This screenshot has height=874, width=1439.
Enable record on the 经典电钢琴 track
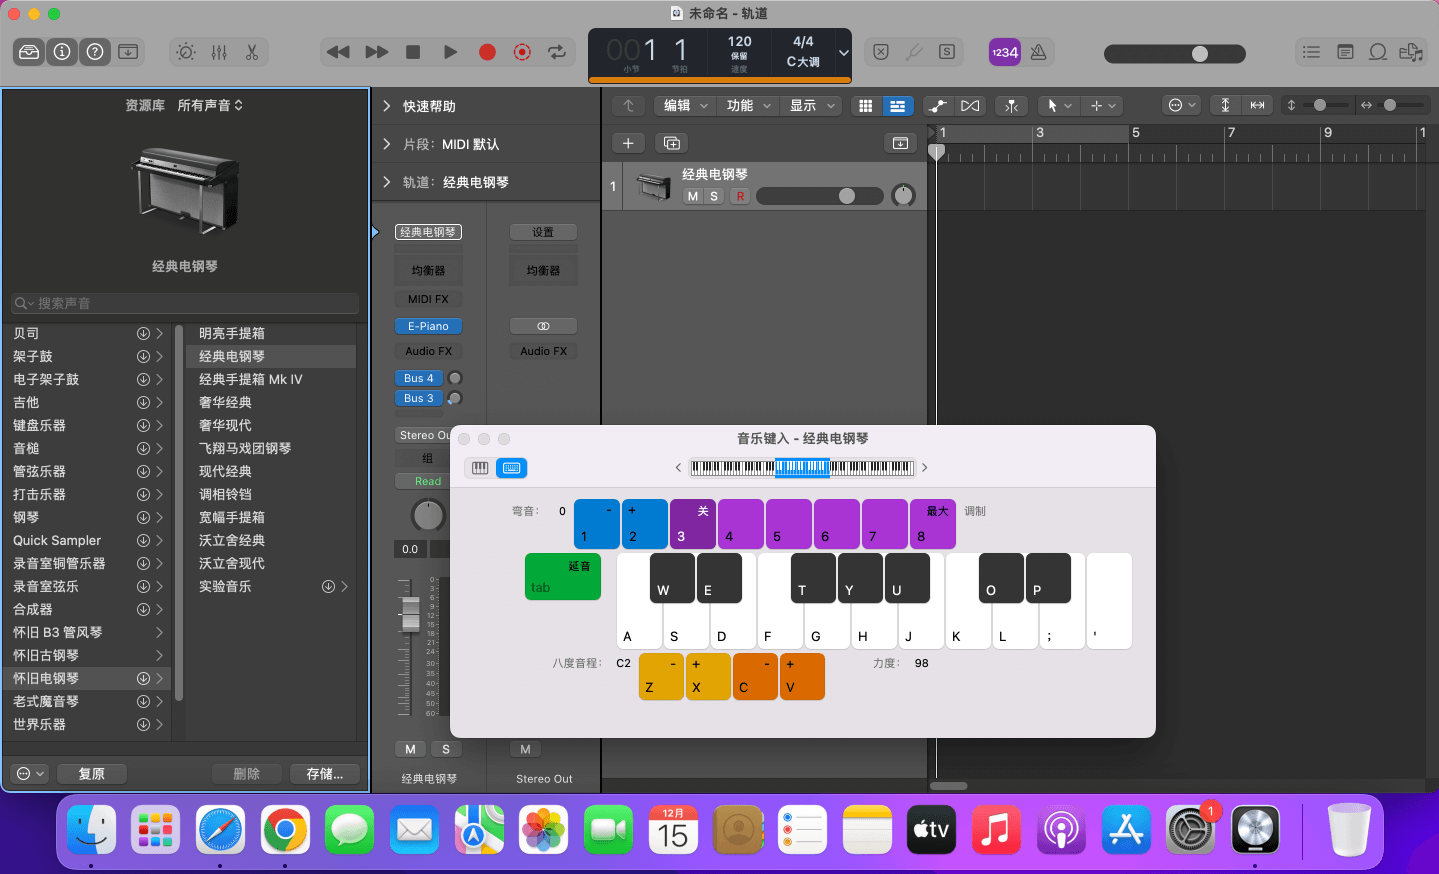740,196
